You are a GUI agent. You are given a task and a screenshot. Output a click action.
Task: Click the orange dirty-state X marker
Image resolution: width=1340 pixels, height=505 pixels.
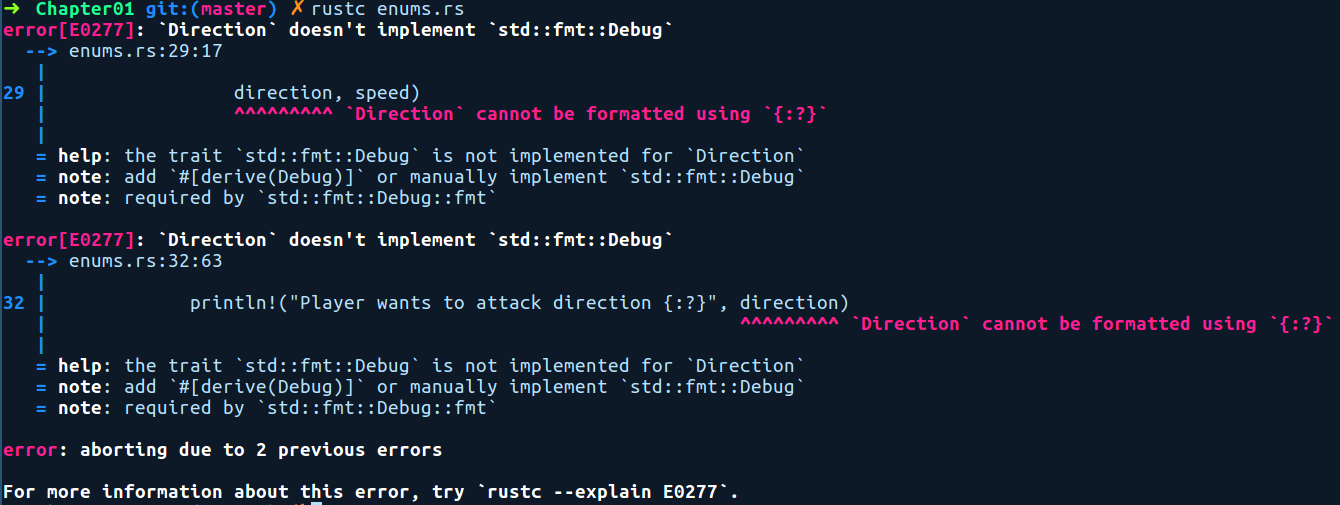(x=298, y=9)
